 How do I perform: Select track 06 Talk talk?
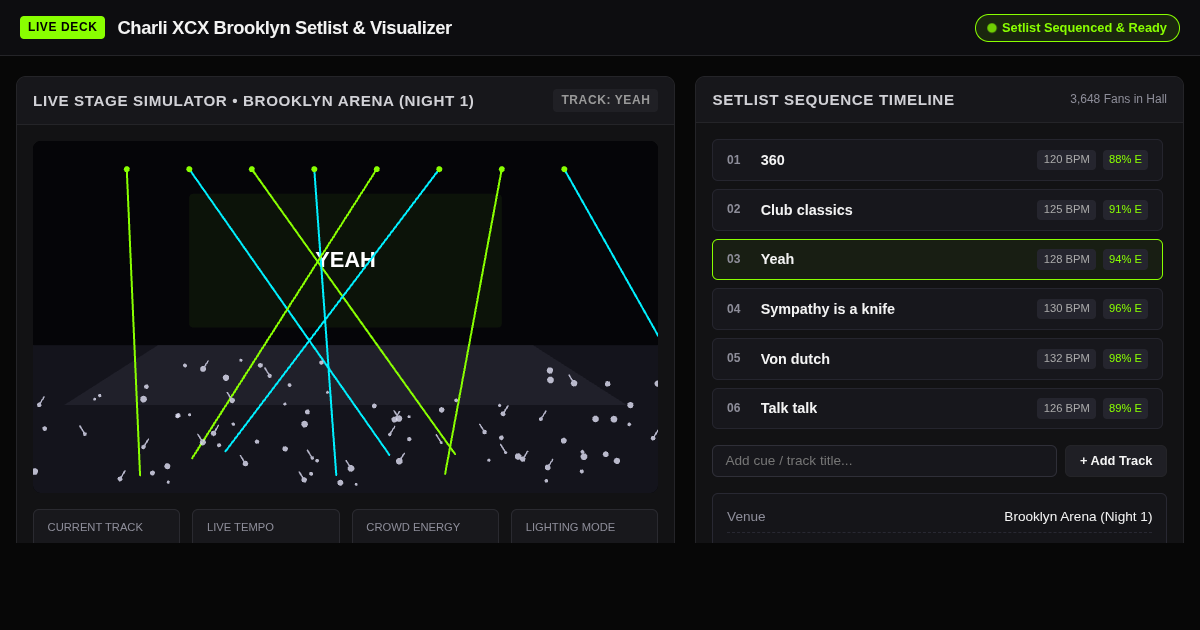tap(937, 408)
